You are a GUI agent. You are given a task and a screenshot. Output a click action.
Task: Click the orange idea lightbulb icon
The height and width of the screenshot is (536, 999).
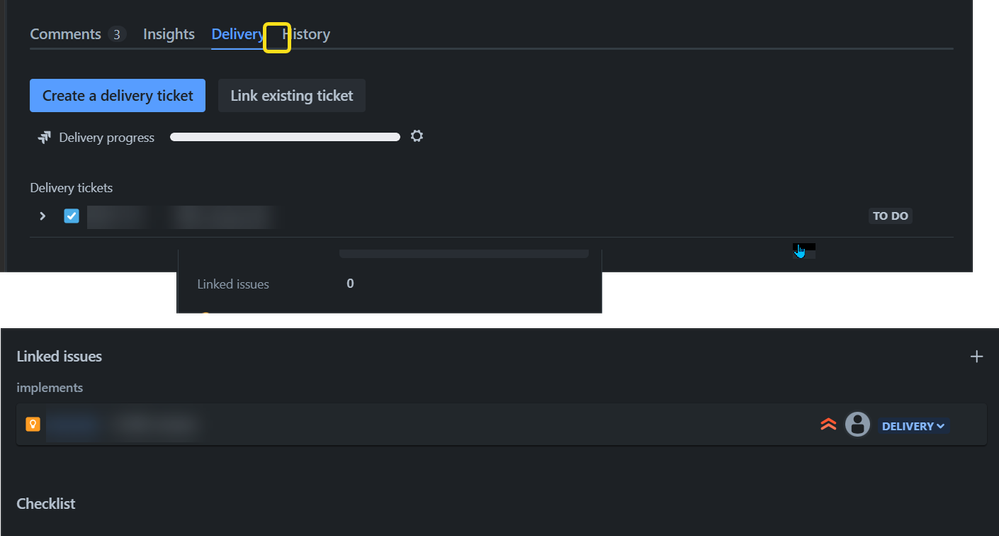[33, 425]
